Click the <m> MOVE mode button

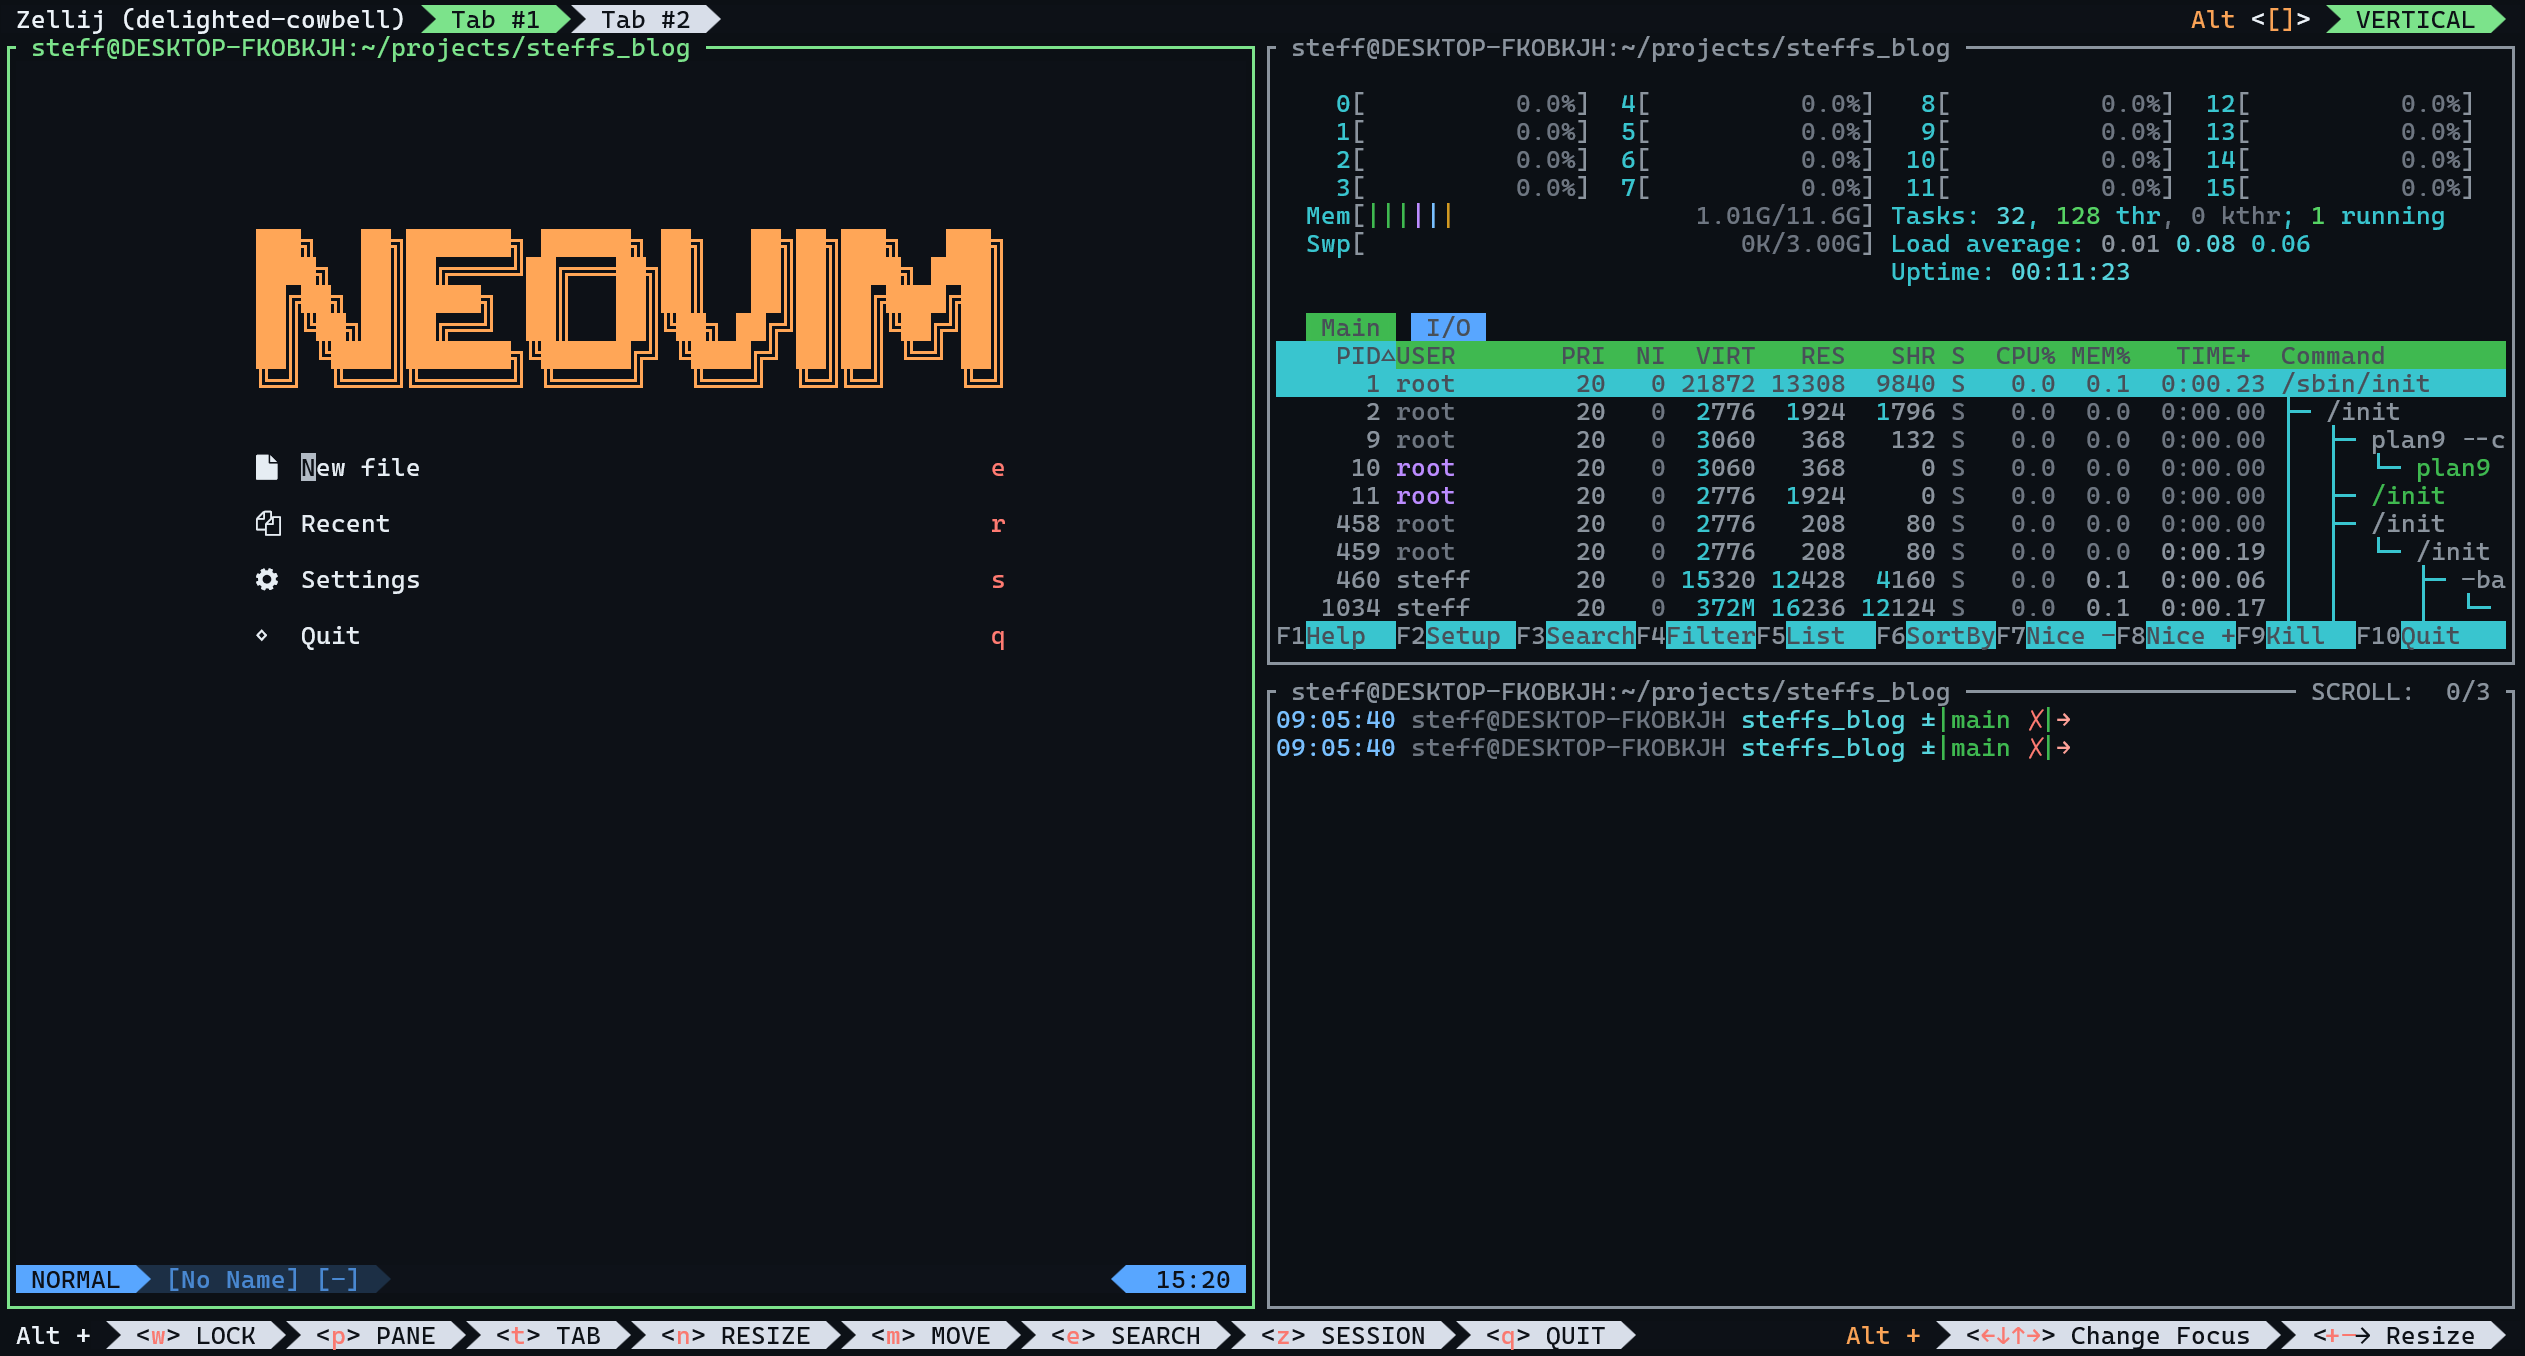931,1336
